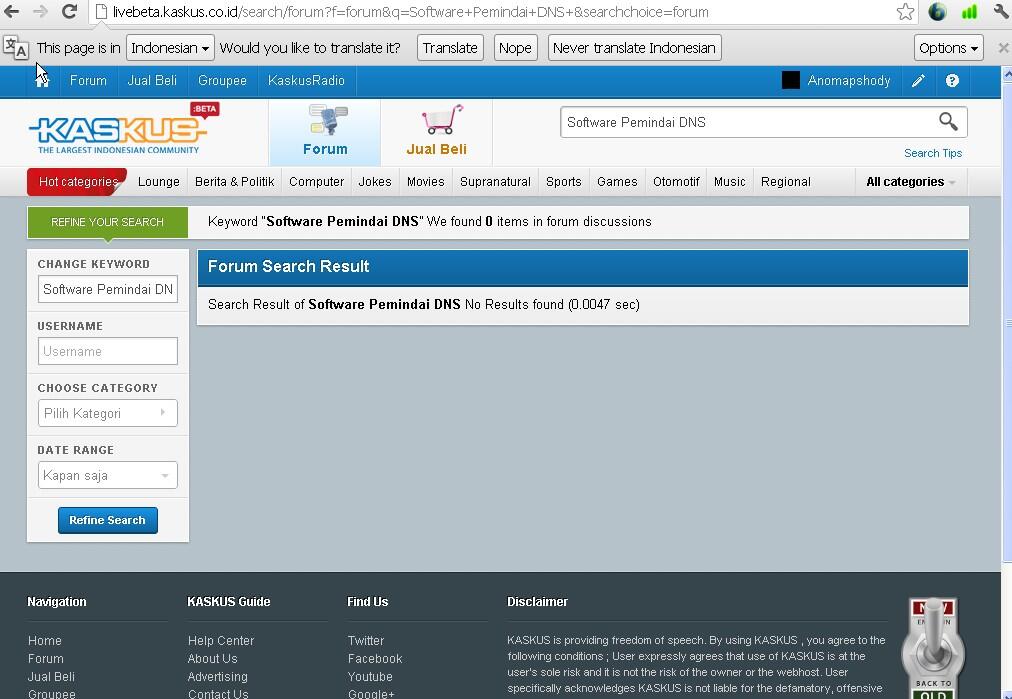Image resolution: width=1012 pixels, height=699 pixels.
Task: Open the Help Center link
Action: (x=221, y=640)
